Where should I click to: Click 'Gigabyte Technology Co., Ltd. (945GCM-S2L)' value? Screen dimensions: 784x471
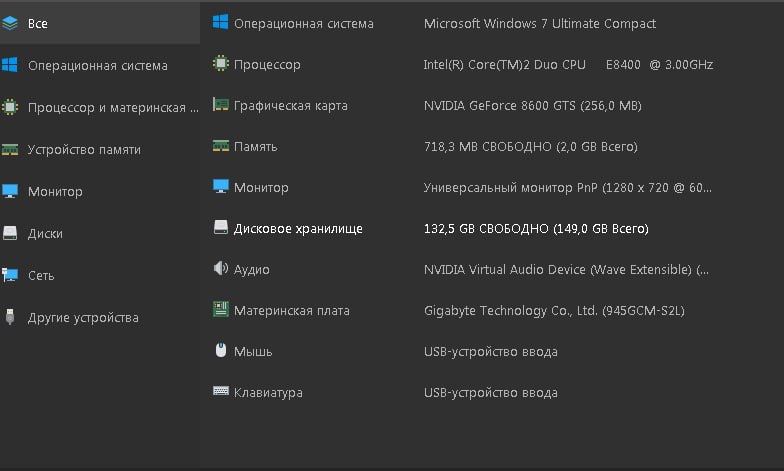tap(554, 311)
